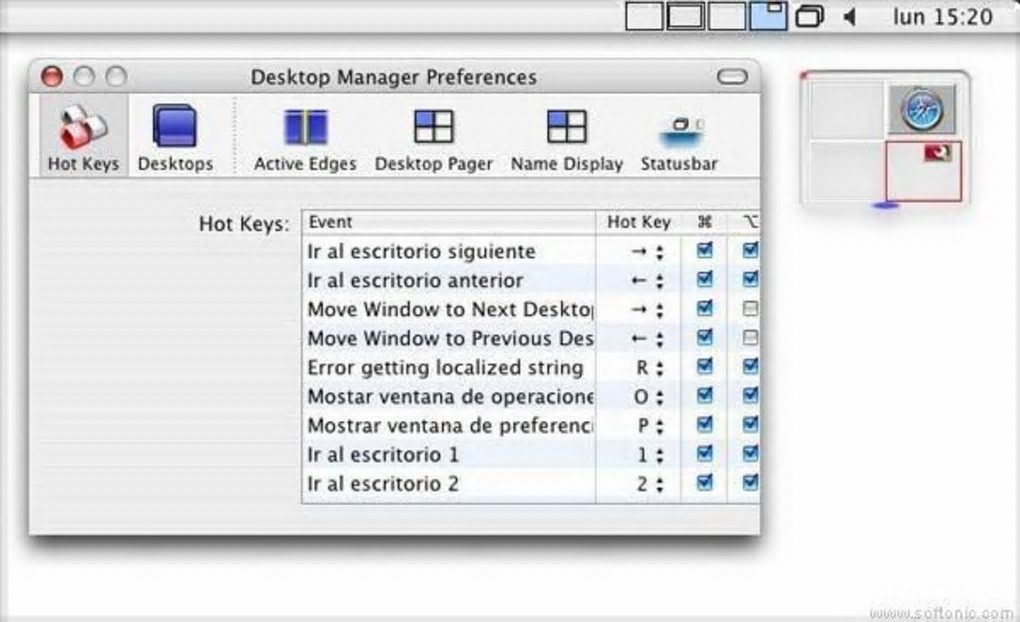Click the clock showing lun 15:20

click(x=942, y=17)
